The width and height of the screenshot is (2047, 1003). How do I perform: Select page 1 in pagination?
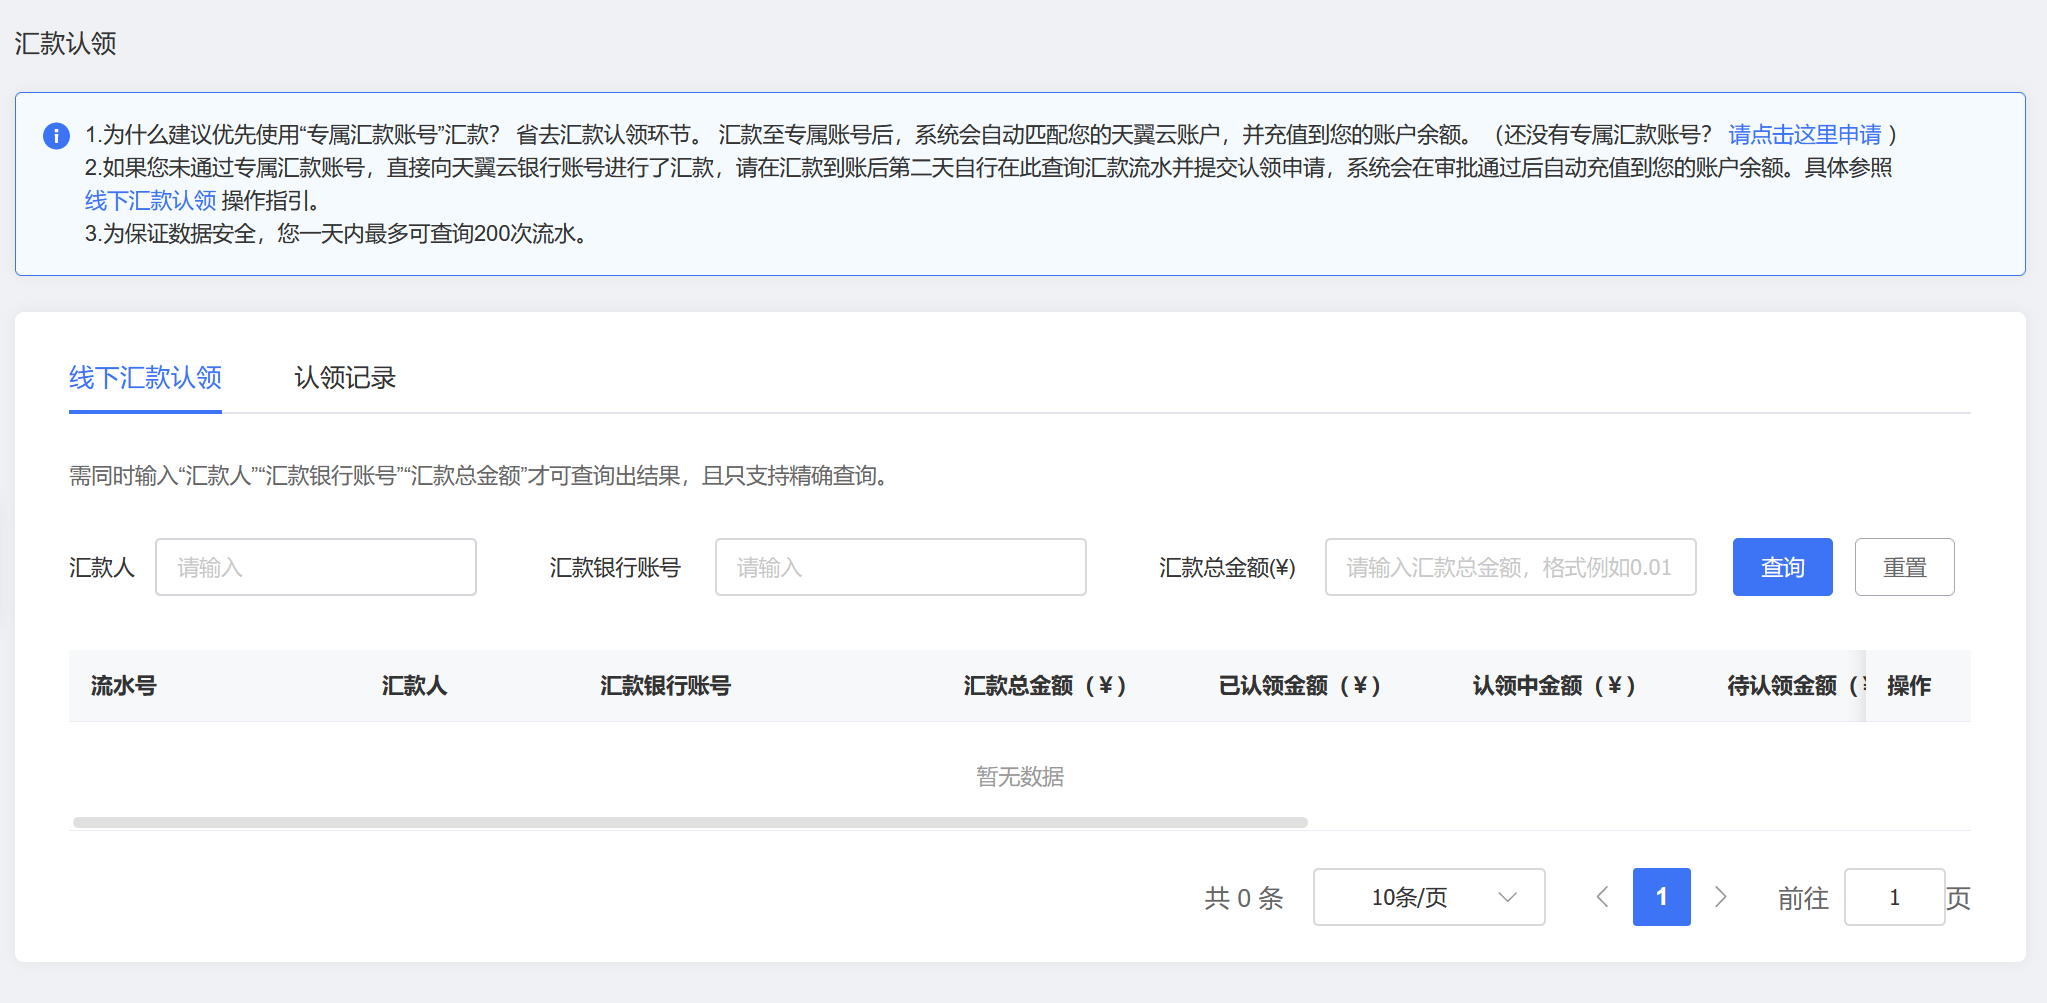[x=1661, y=897]
